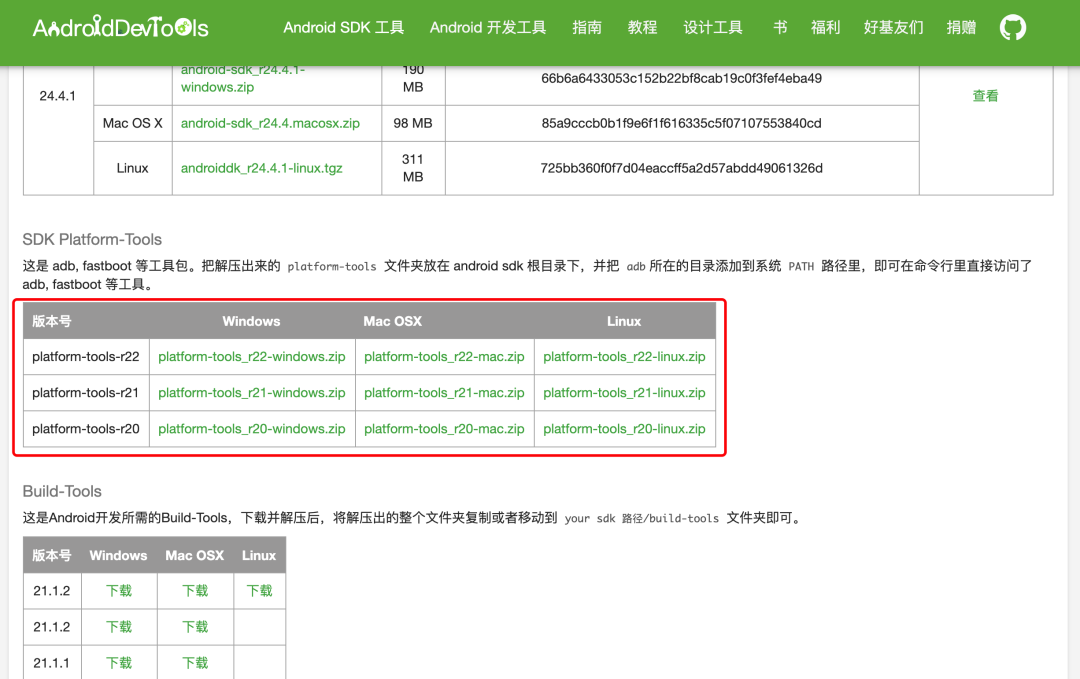Open the Android 开发工具 menu
1080x679 pixels.
click(487, 27)
